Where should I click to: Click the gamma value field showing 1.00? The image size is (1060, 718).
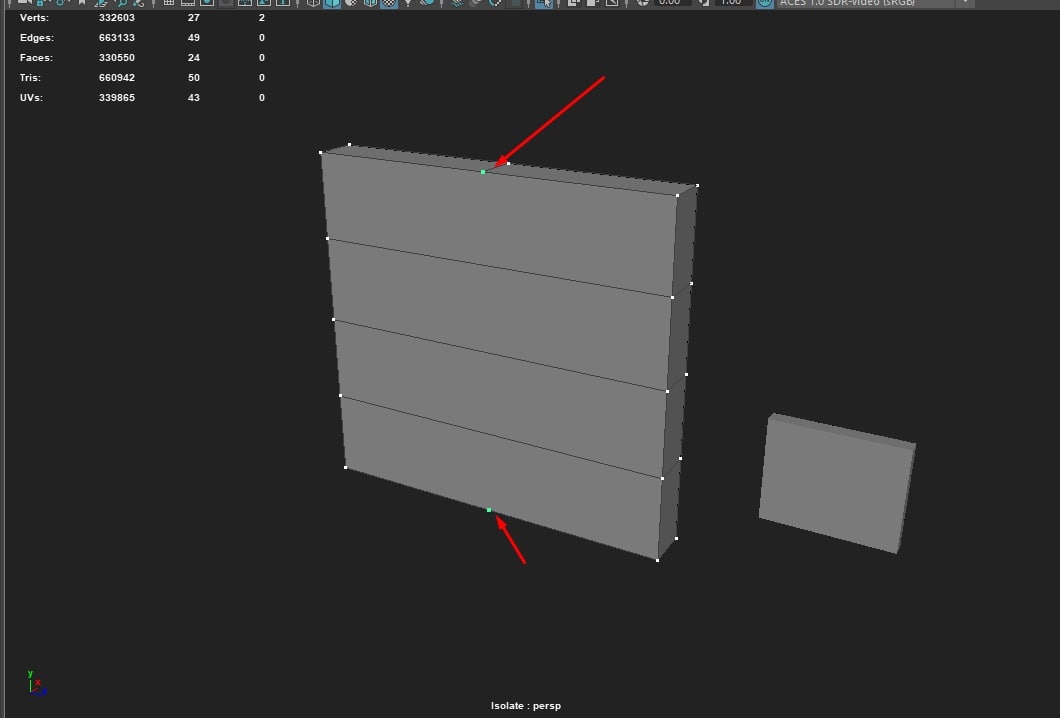point(733,3)
